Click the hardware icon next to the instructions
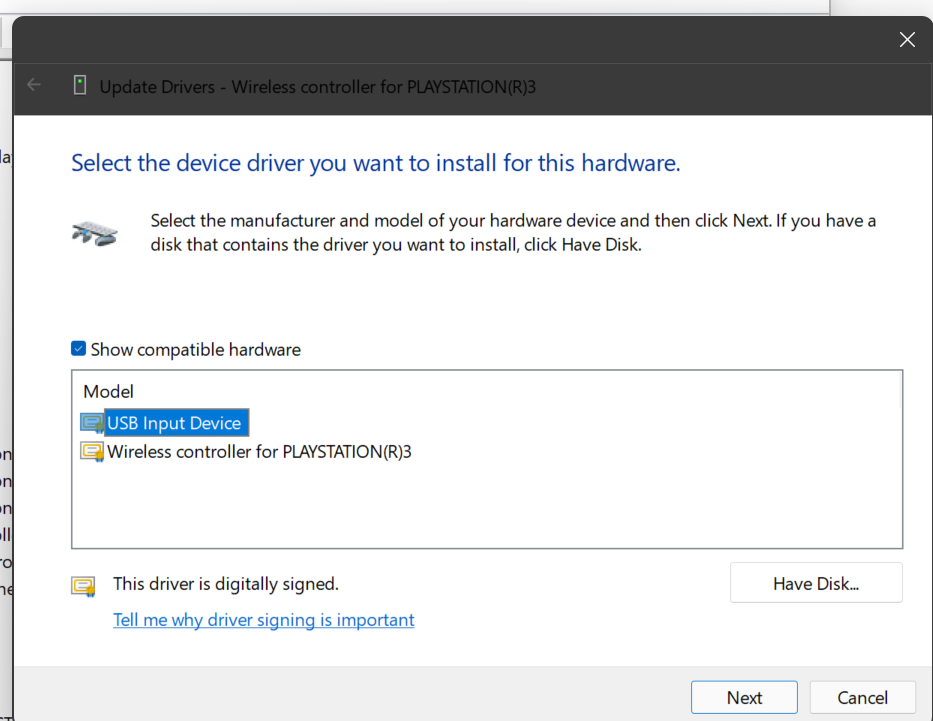 pyautogui.click(x=95, y=233)
